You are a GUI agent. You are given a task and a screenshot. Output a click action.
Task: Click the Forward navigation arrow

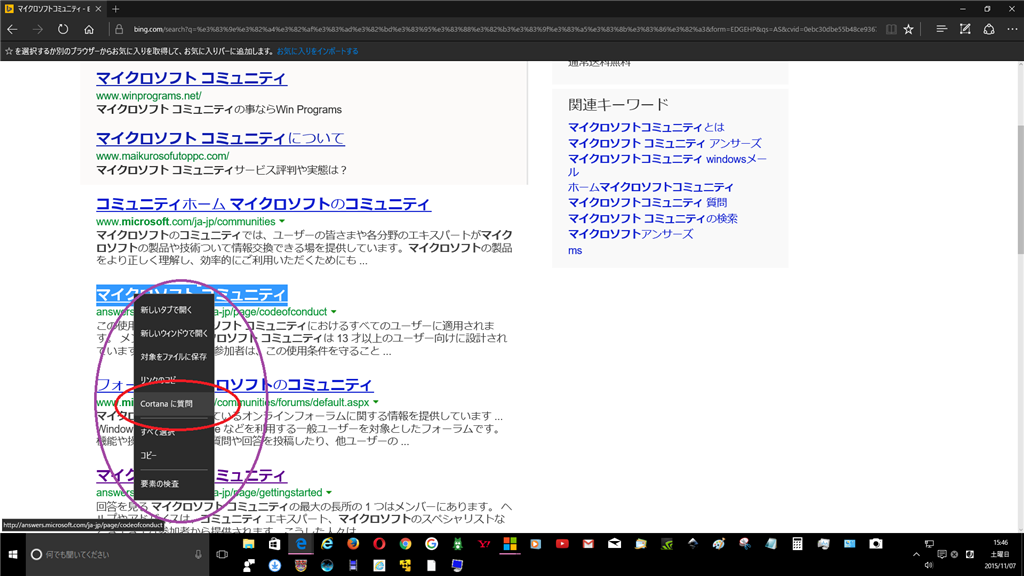37,29
